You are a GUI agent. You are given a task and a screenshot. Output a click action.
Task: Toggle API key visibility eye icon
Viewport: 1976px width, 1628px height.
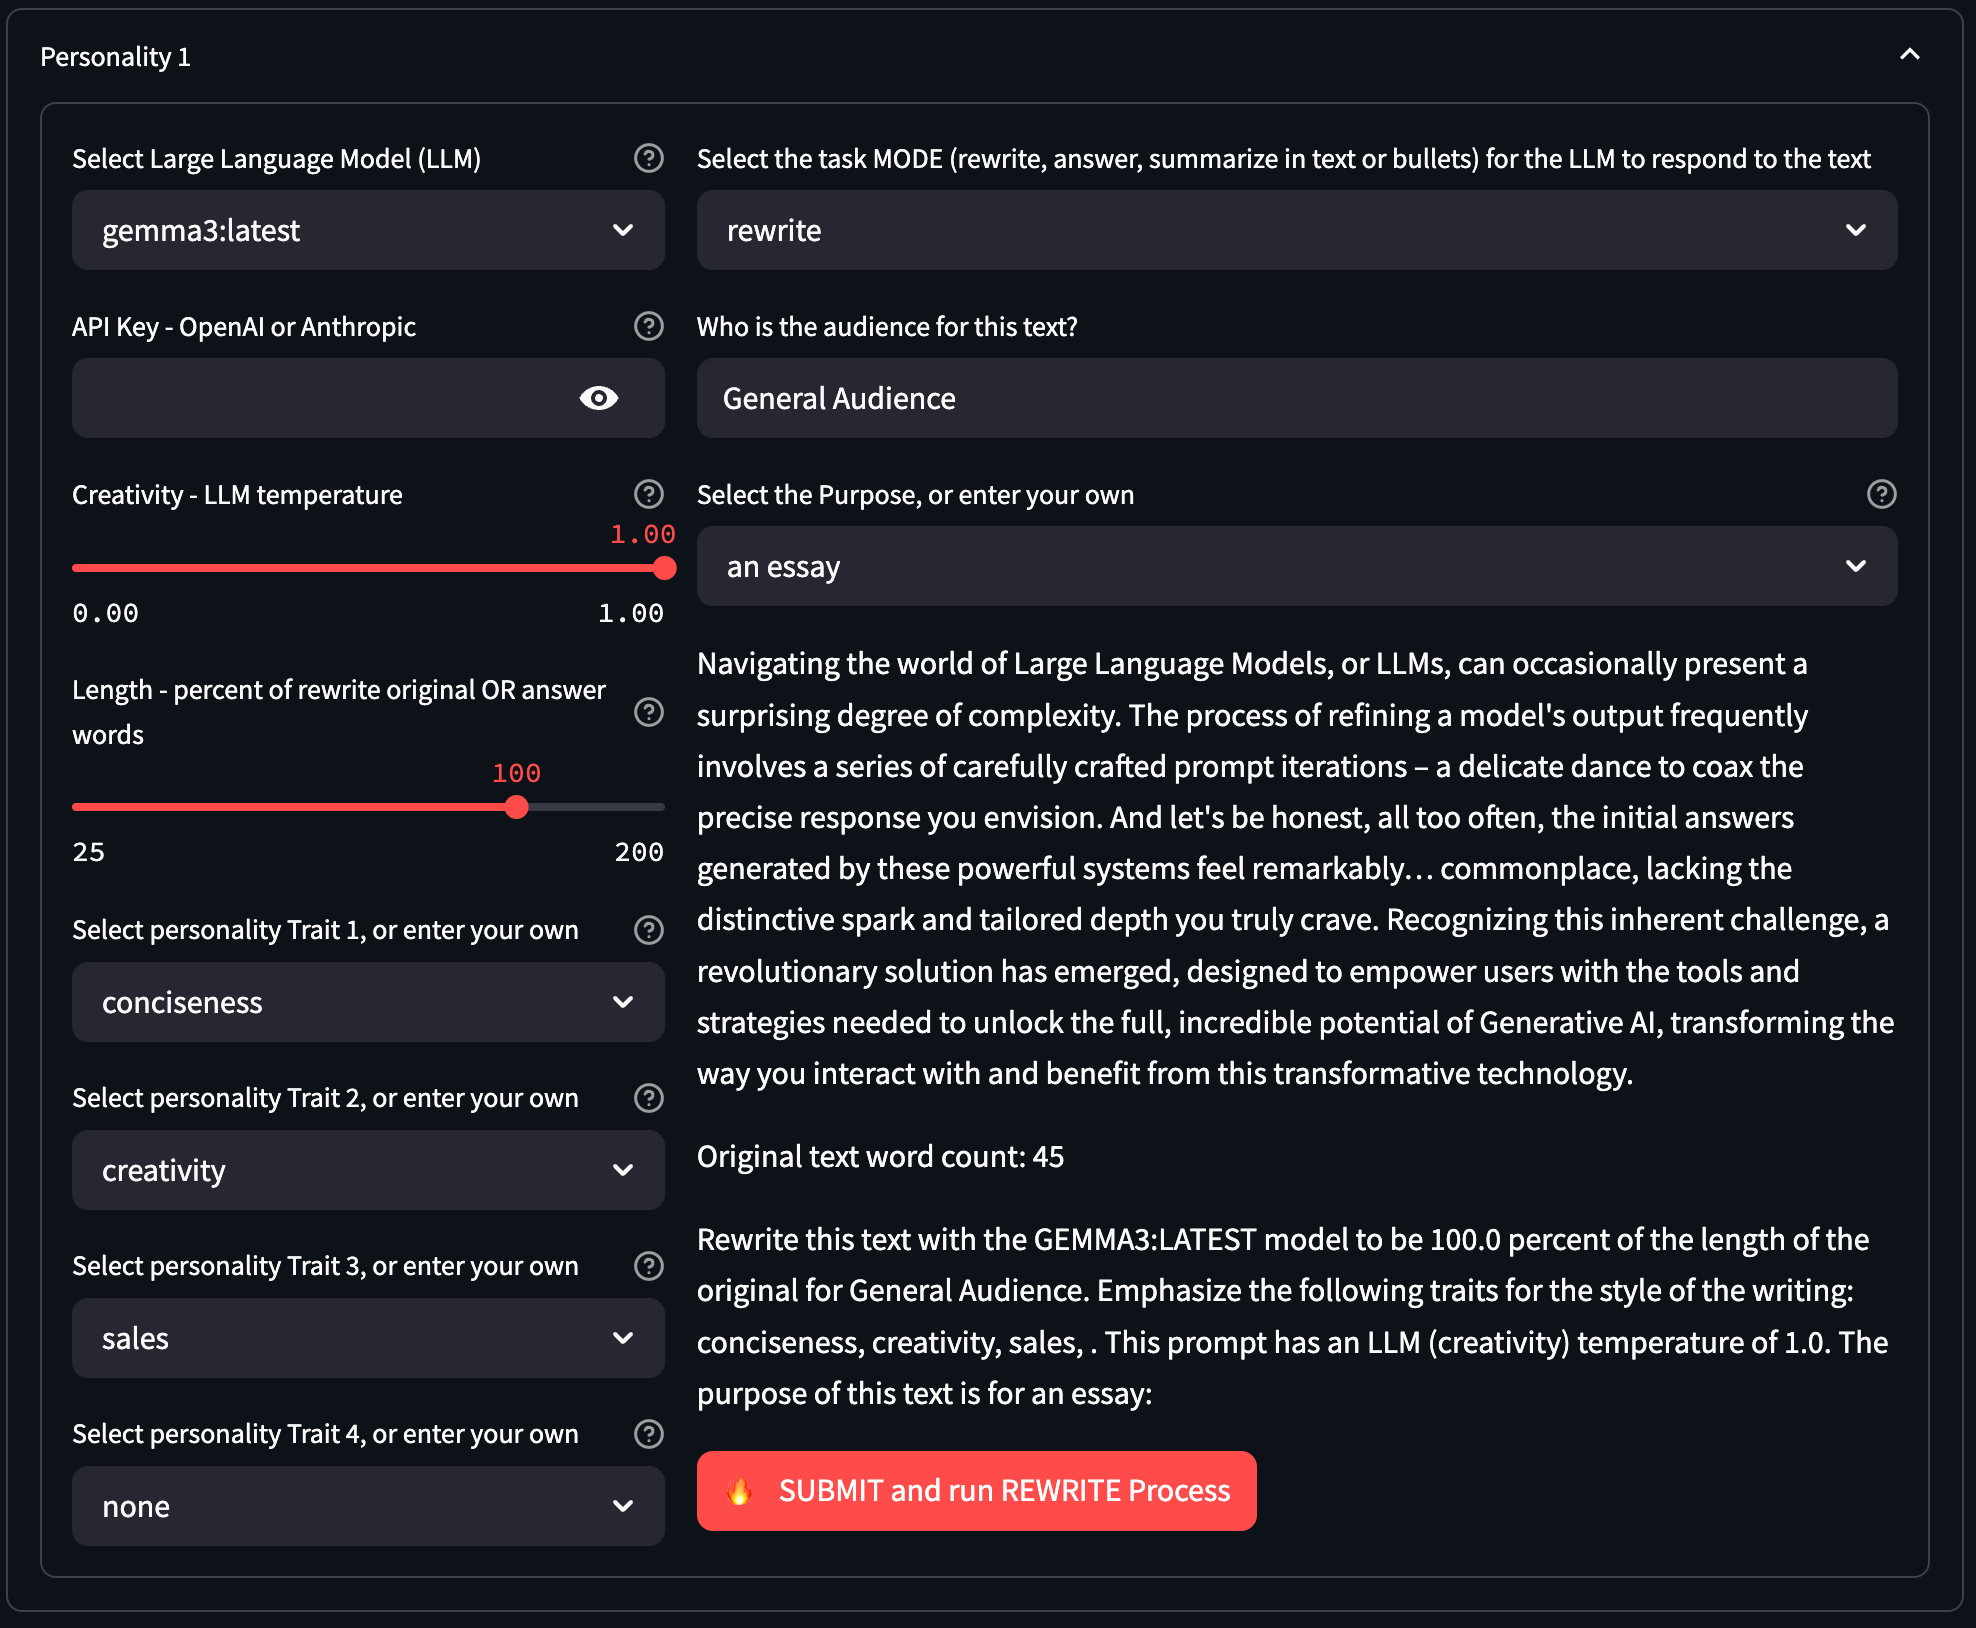click(598, 398)
